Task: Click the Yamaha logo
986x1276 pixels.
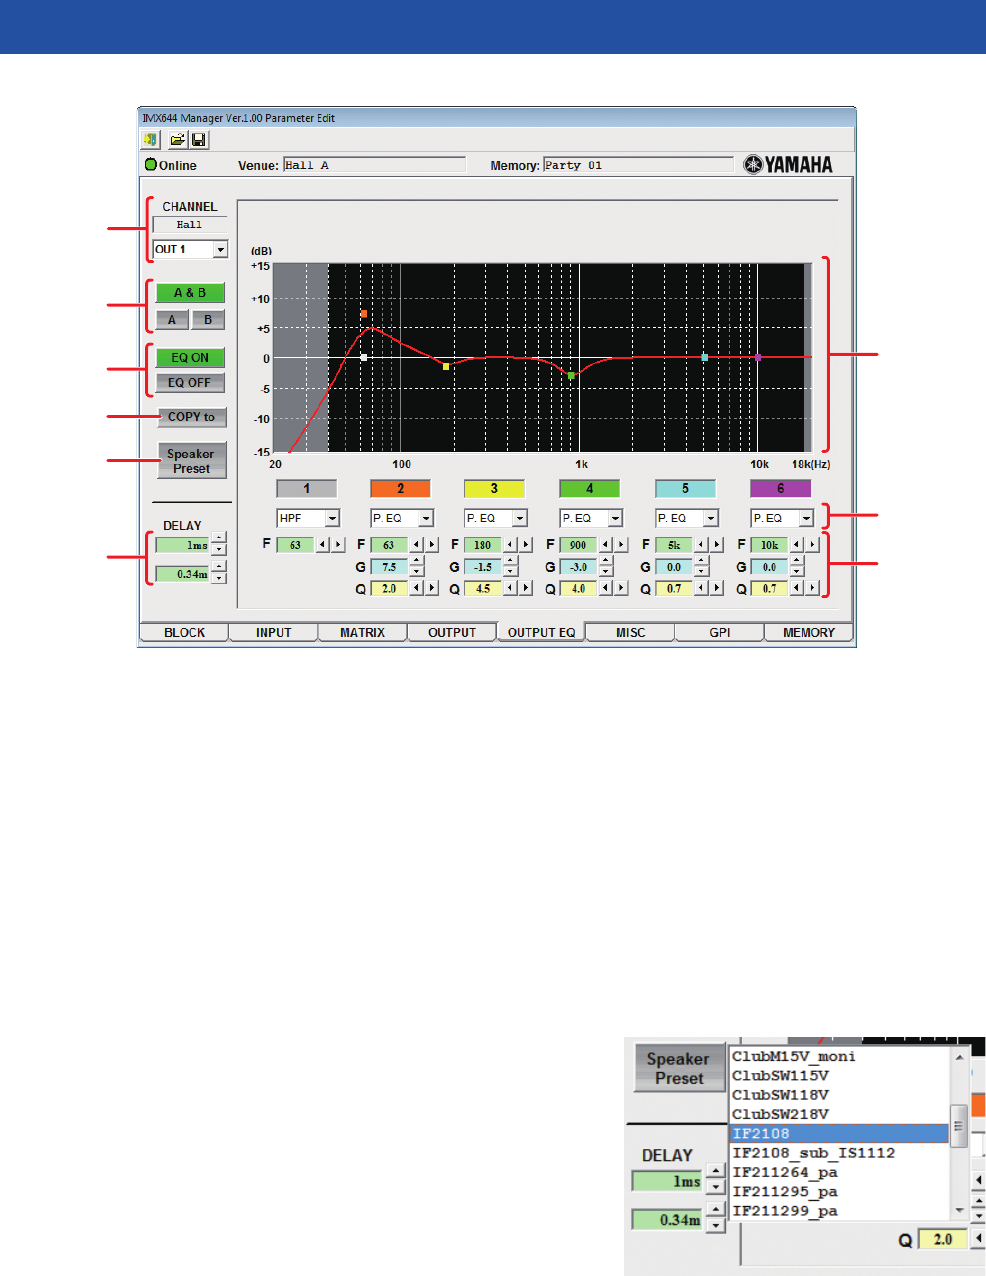Action: [x=789, y=165]
